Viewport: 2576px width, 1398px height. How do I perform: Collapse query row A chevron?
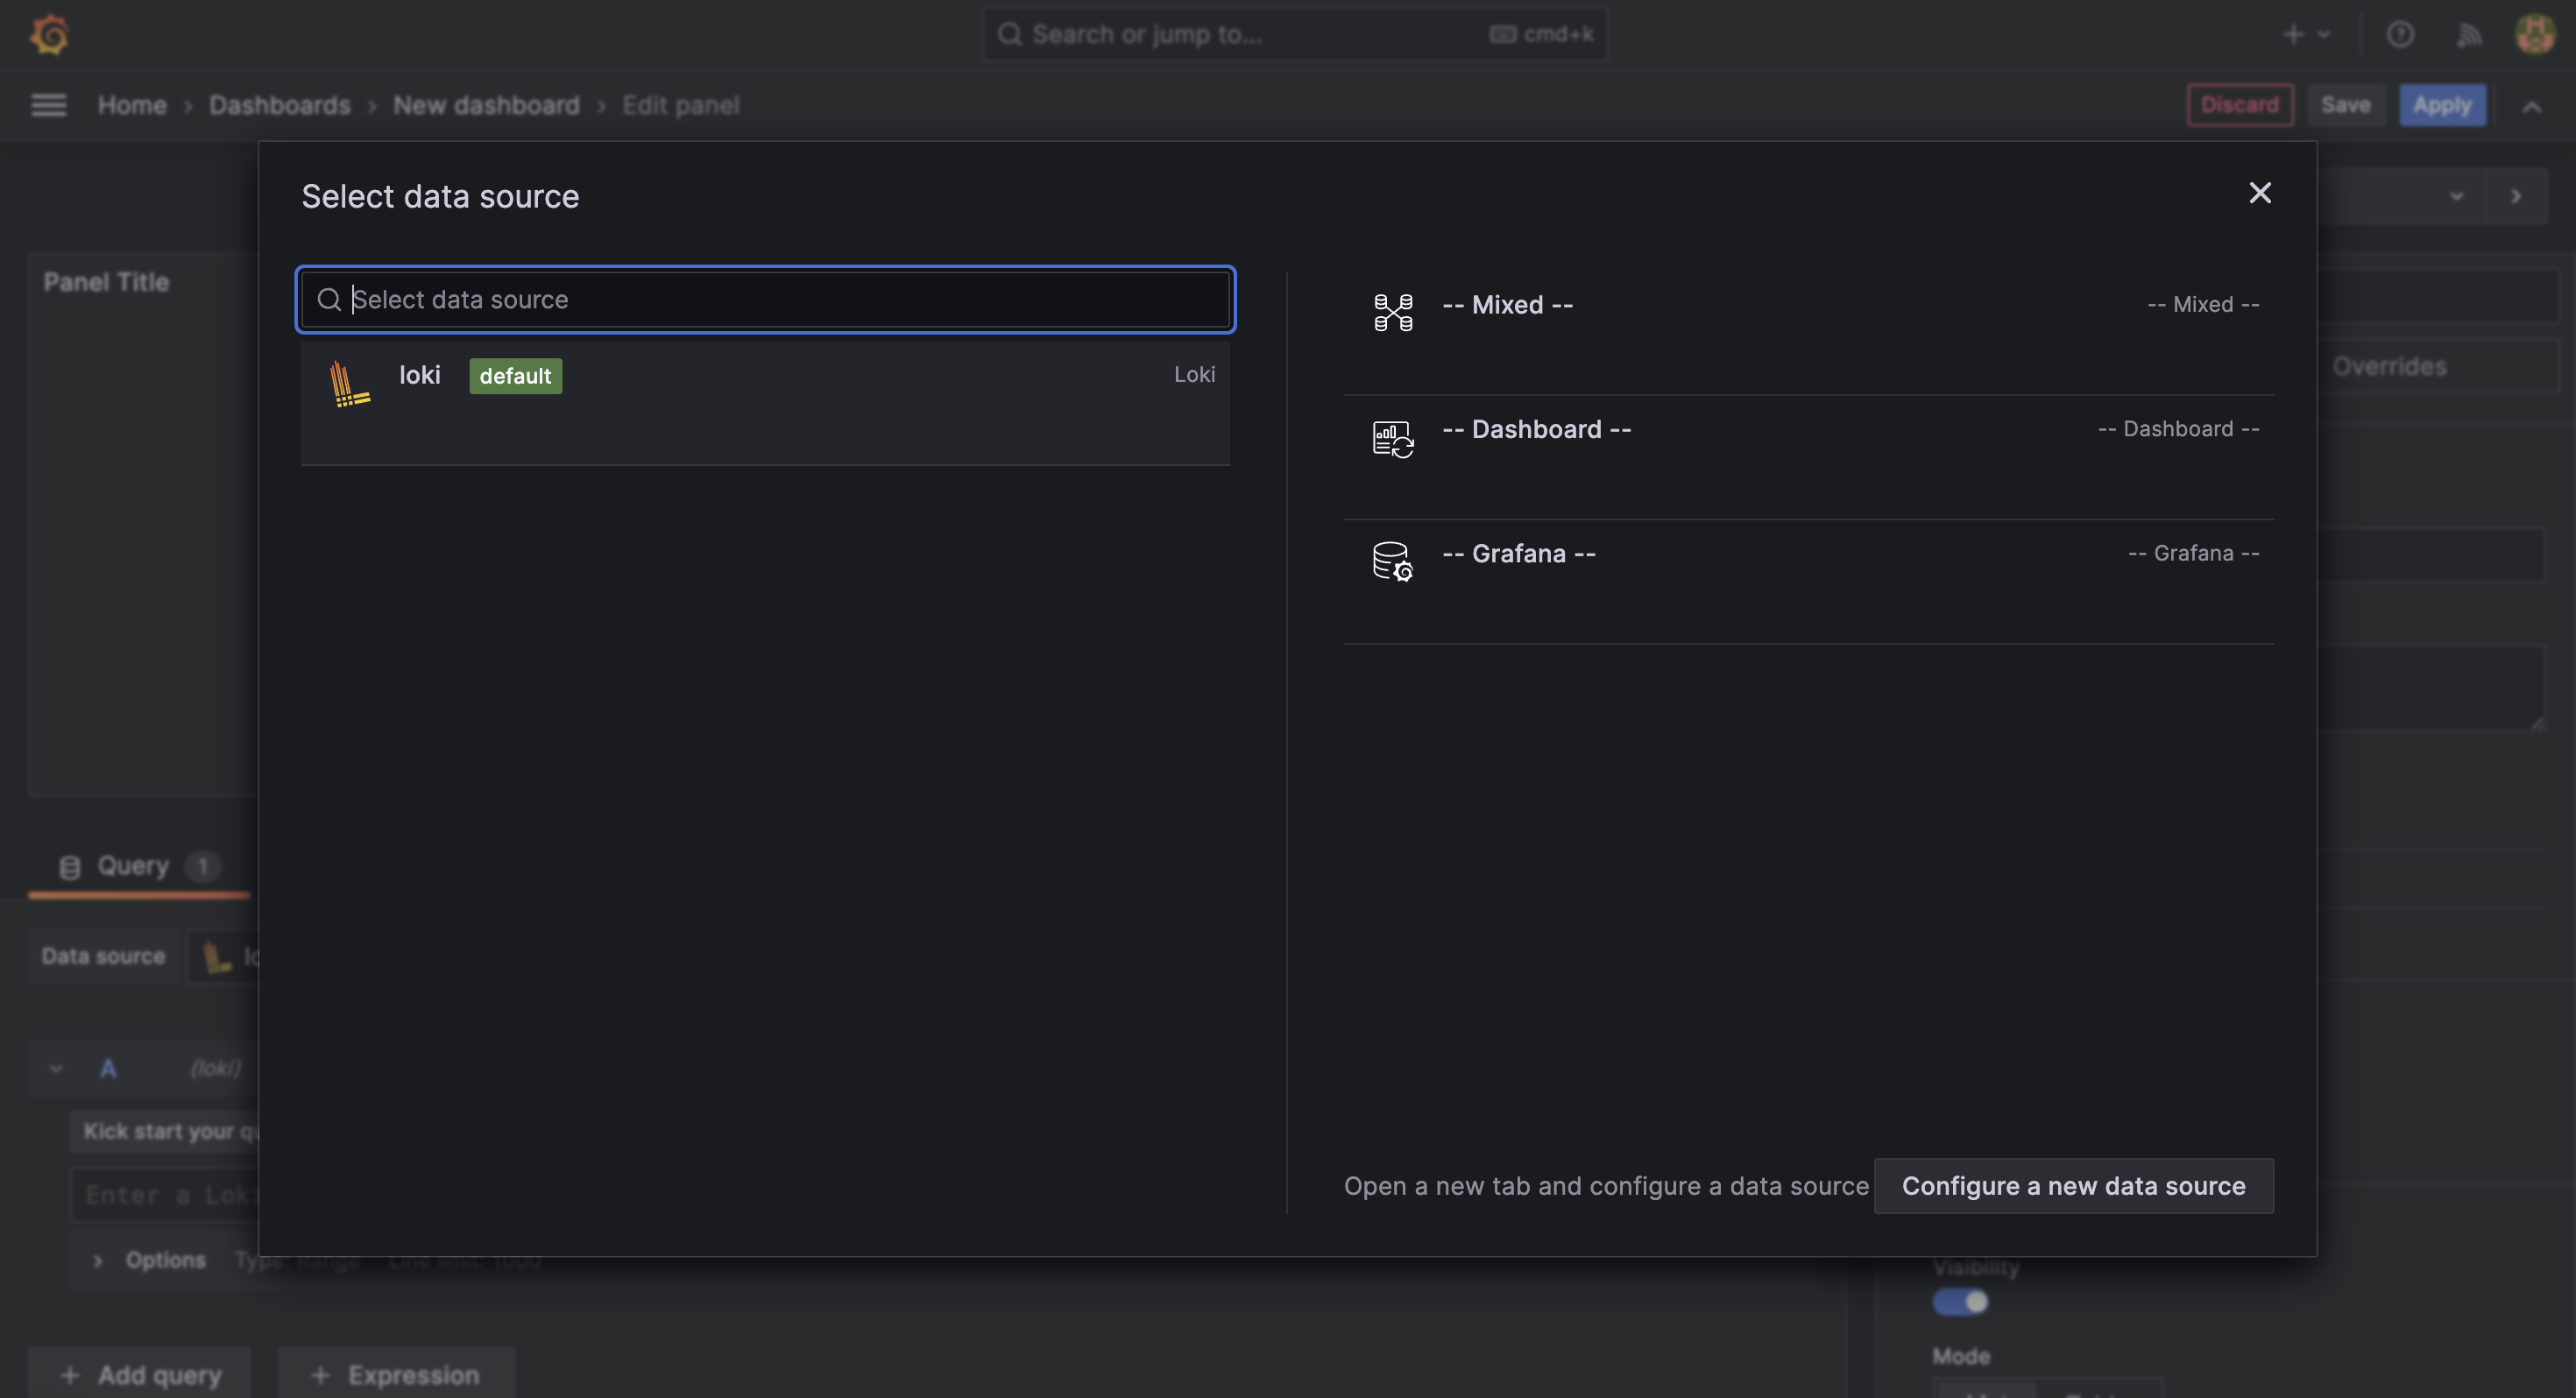coord(56,1068)
